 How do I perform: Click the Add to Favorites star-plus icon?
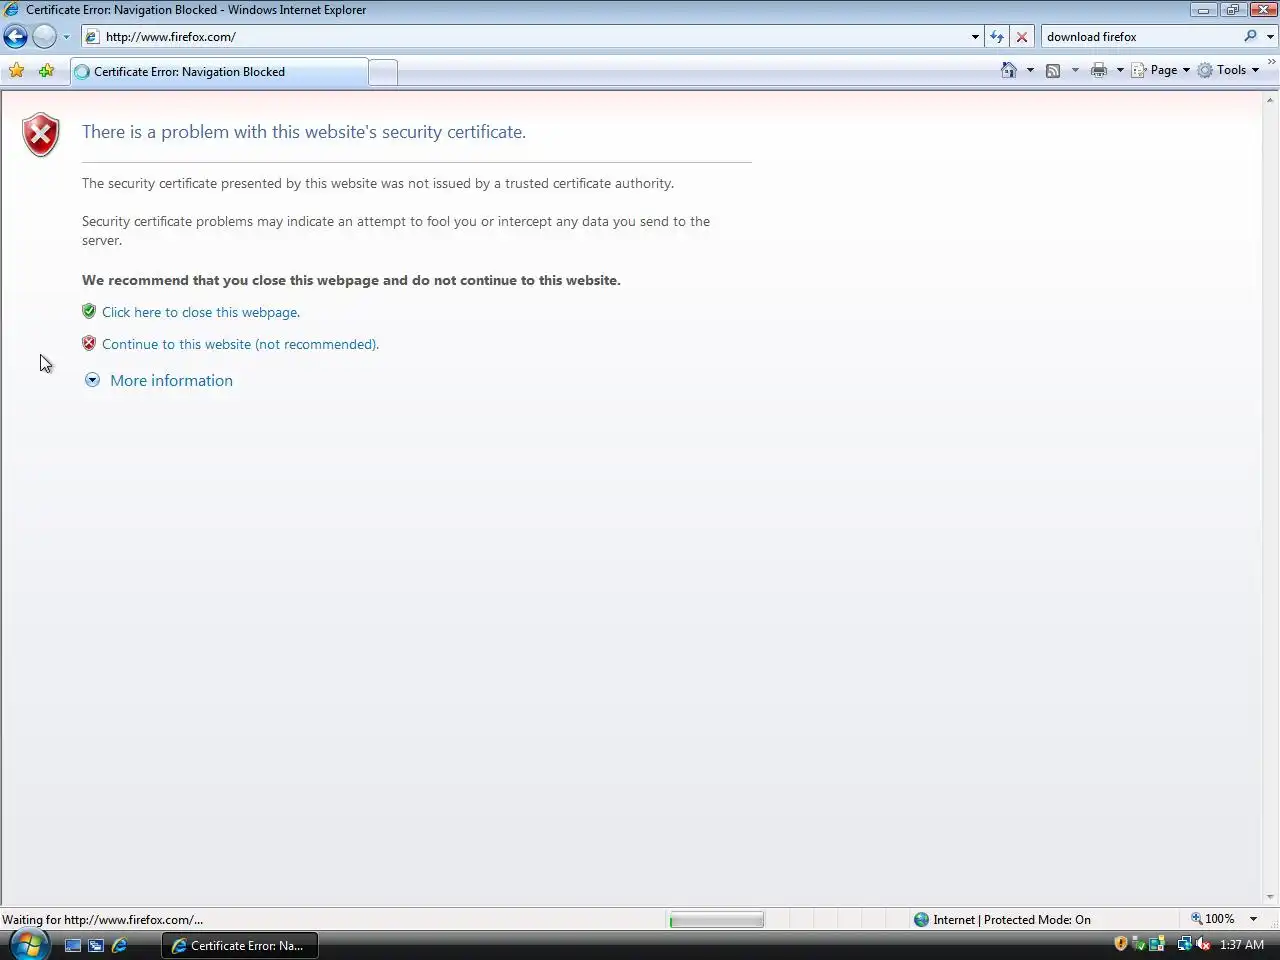point(46,70)
